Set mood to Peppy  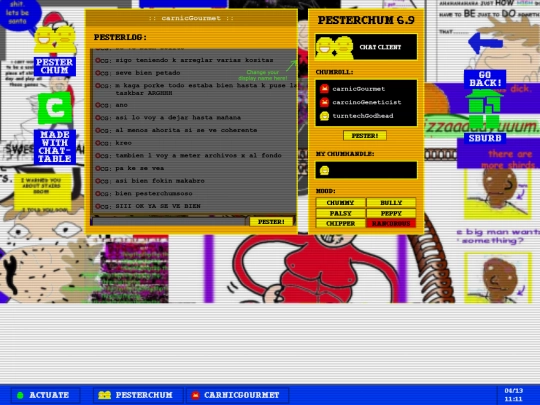391,213
